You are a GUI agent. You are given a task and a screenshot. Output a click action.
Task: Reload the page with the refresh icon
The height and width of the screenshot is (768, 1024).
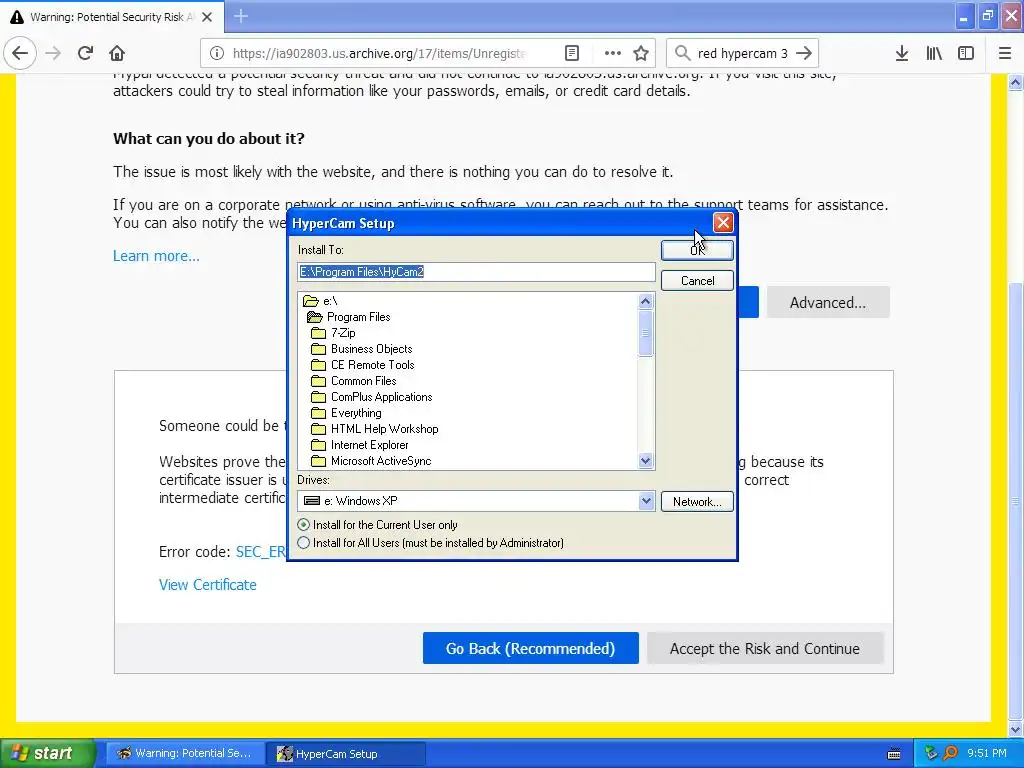(85, 54)
